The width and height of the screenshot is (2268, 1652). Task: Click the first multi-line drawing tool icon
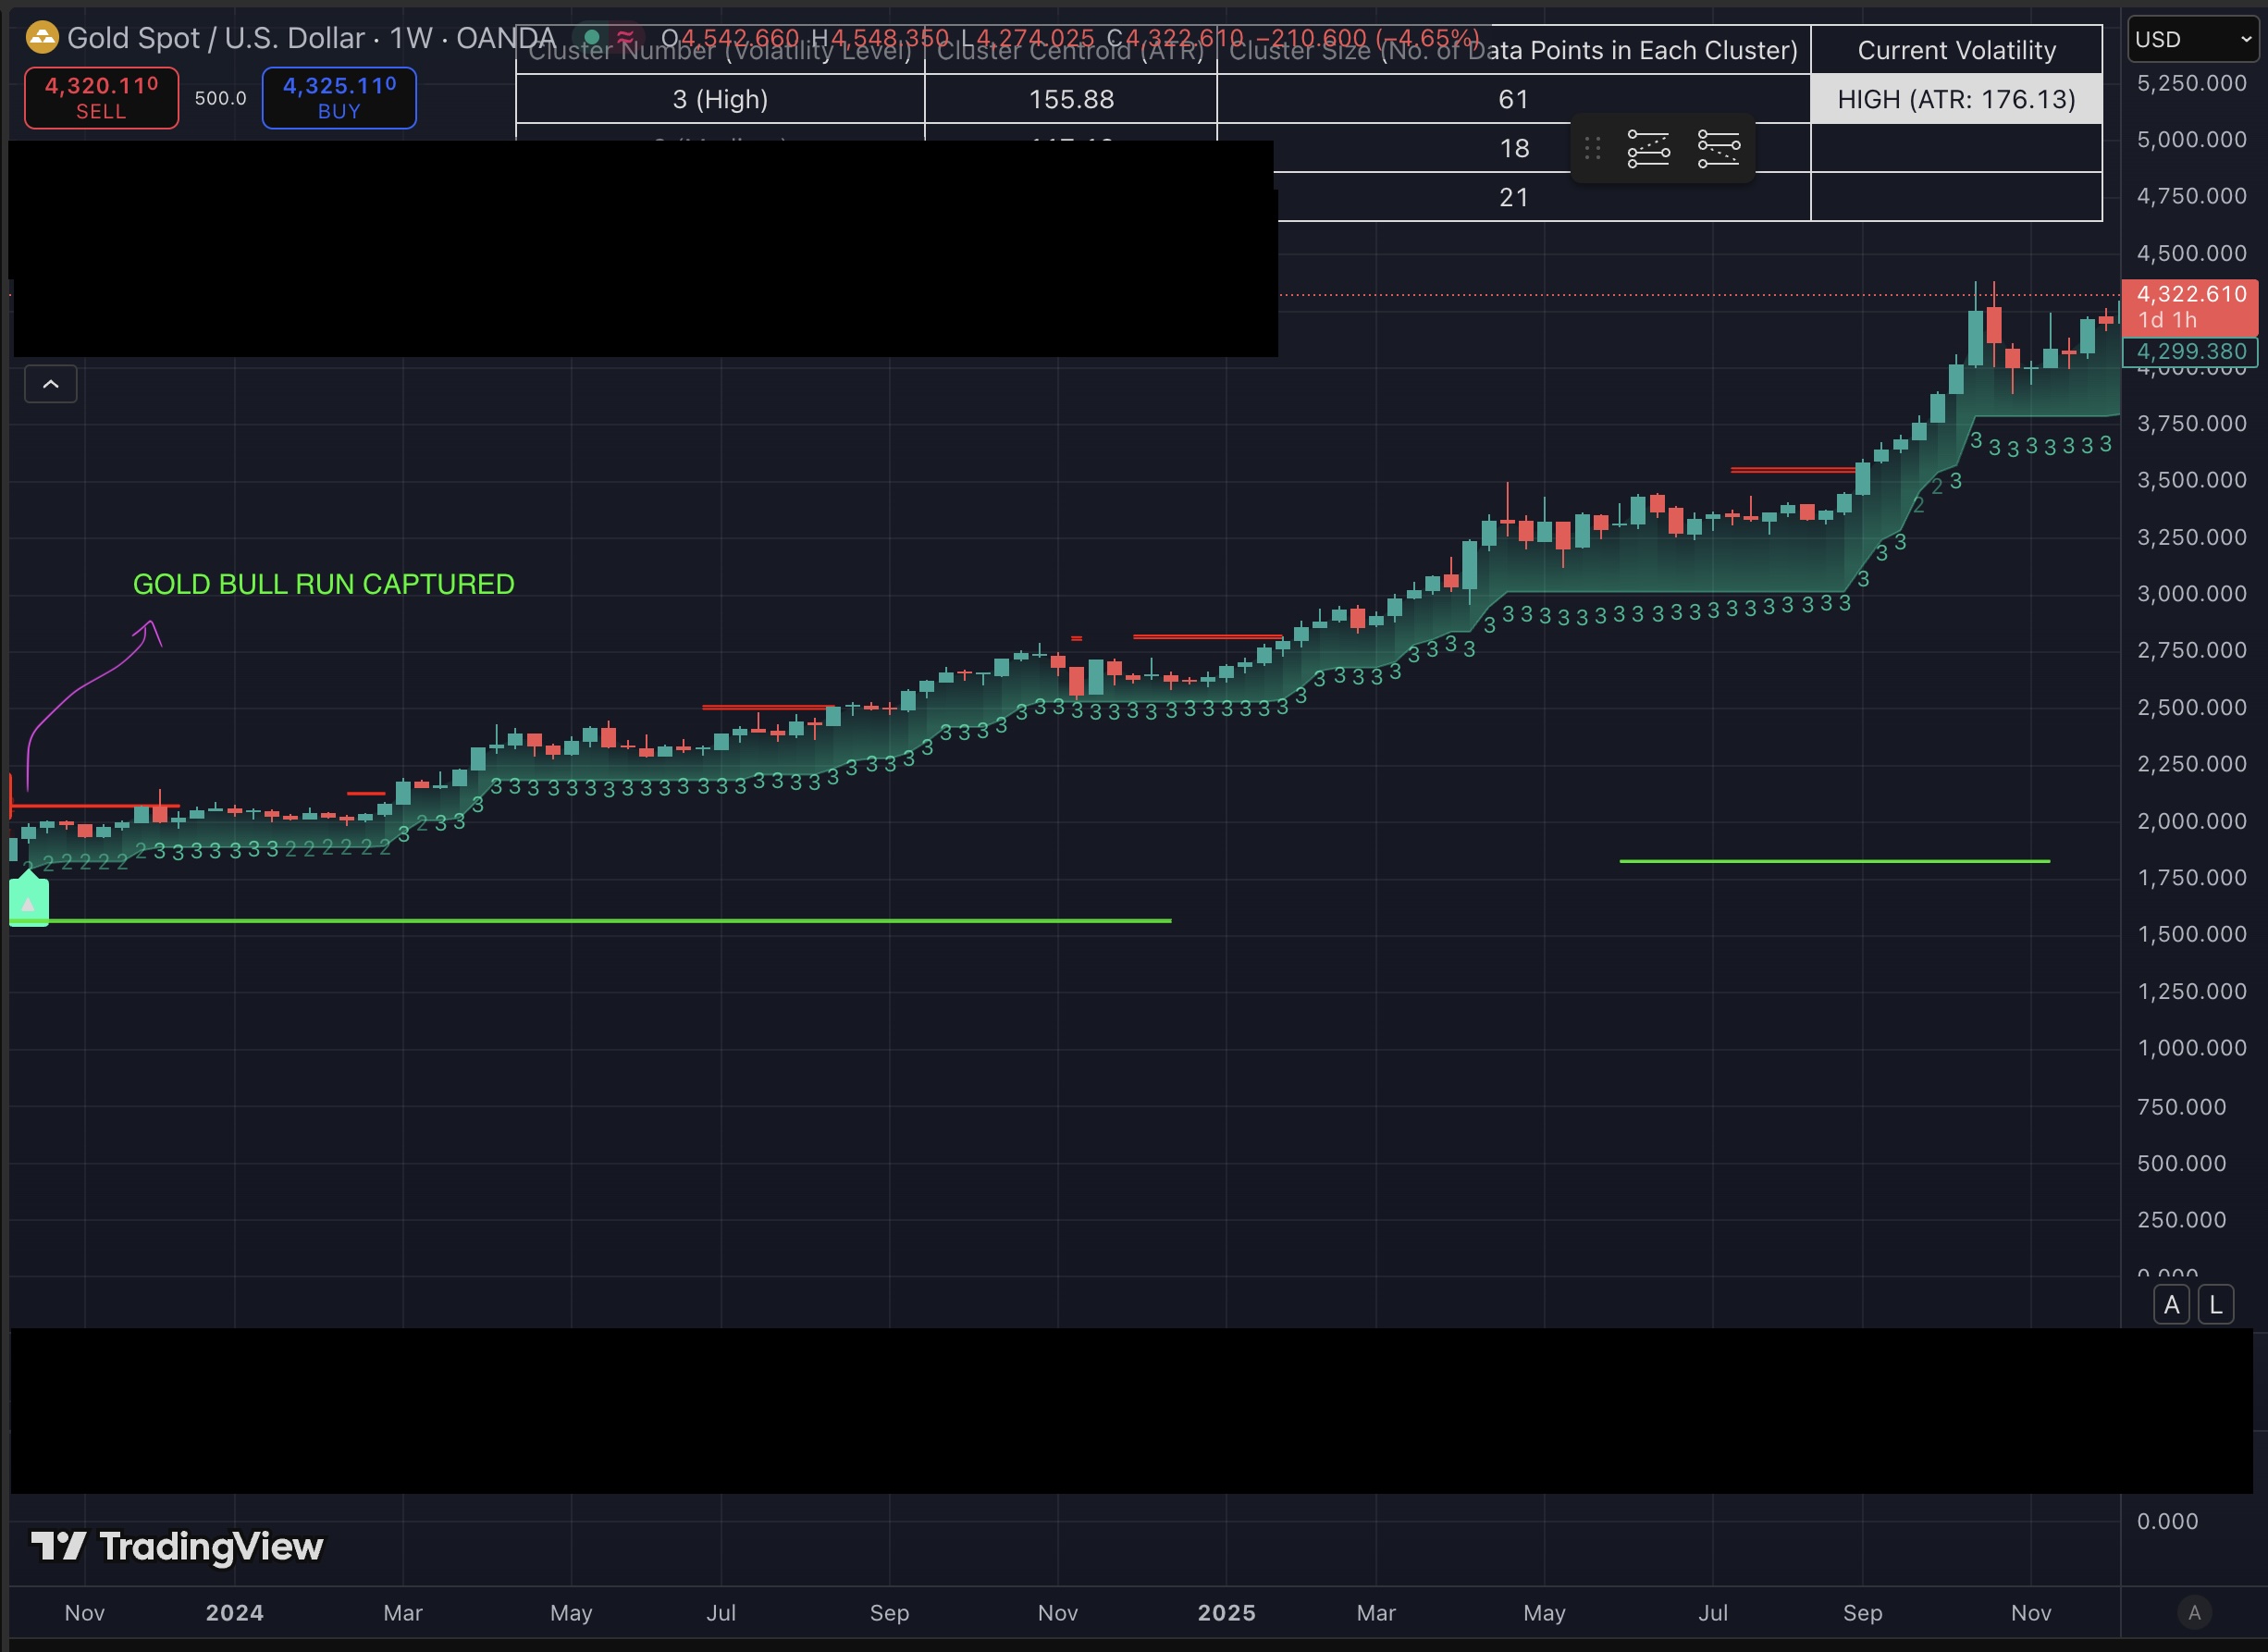(1648, 149)
